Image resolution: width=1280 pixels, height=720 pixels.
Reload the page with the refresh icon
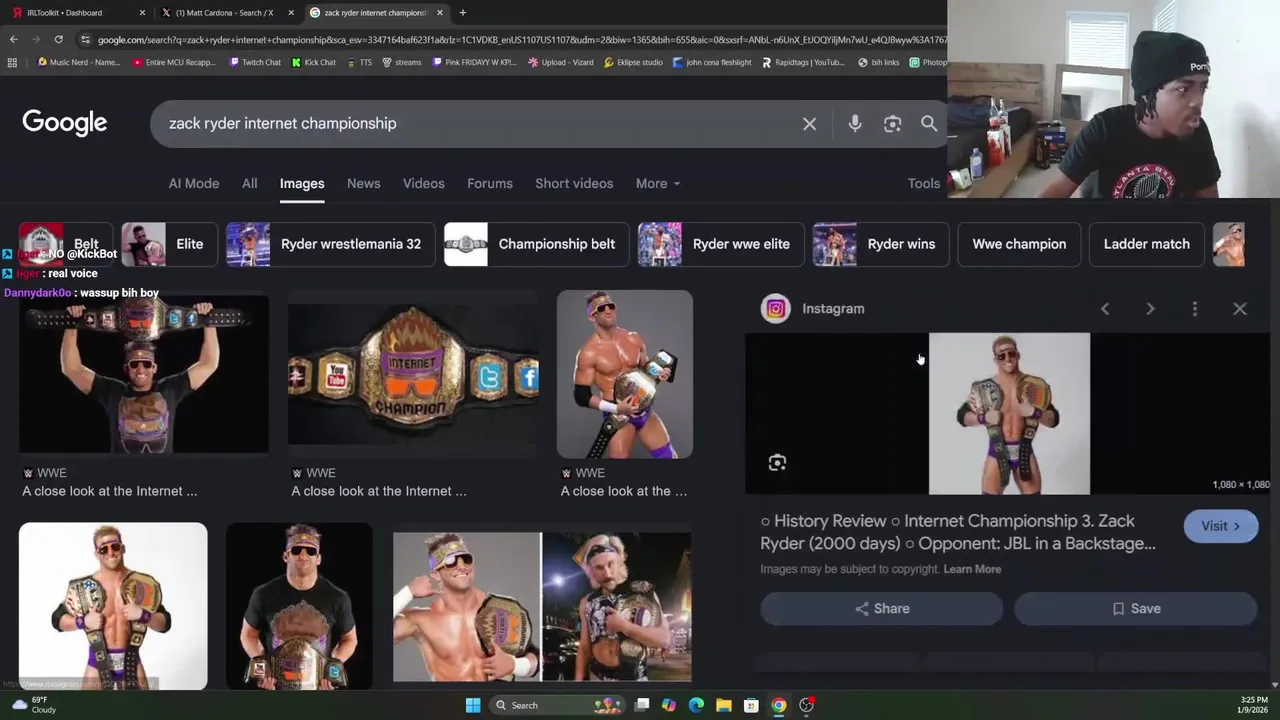[58, 39]
